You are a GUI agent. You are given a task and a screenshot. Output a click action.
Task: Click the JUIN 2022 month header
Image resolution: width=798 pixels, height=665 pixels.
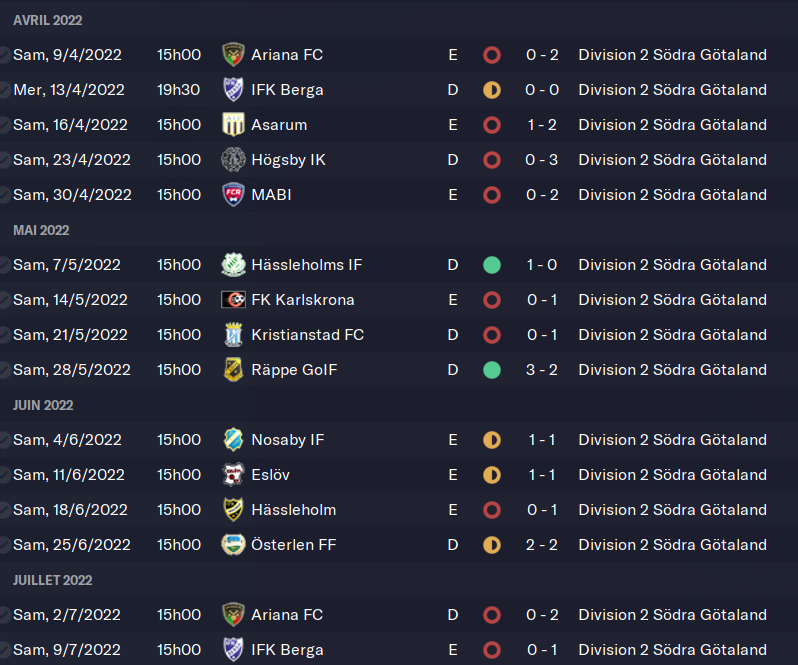click(43, 405)
